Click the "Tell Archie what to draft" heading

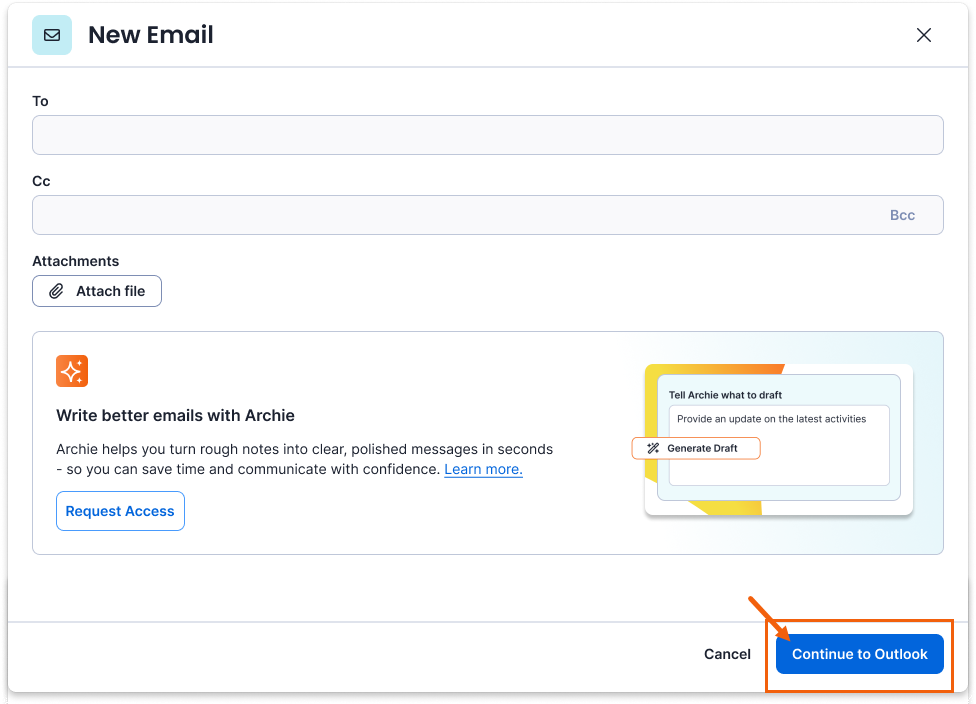(x=725, y=395)
